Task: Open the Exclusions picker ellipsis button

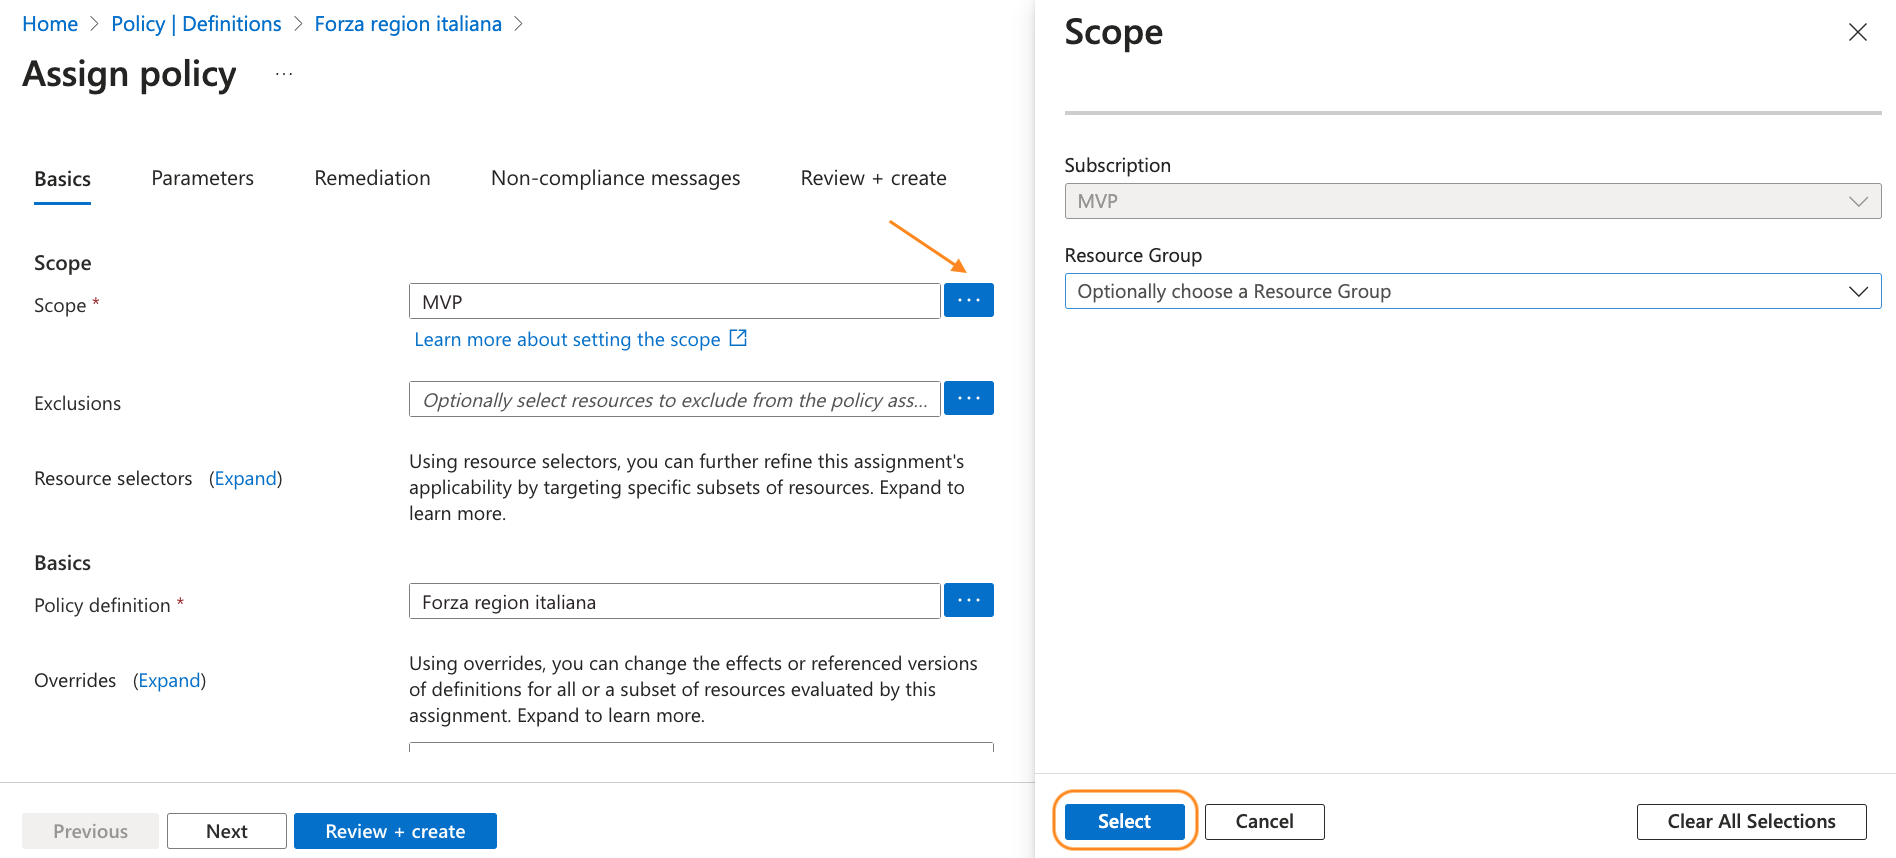Action: coord(968,398)
